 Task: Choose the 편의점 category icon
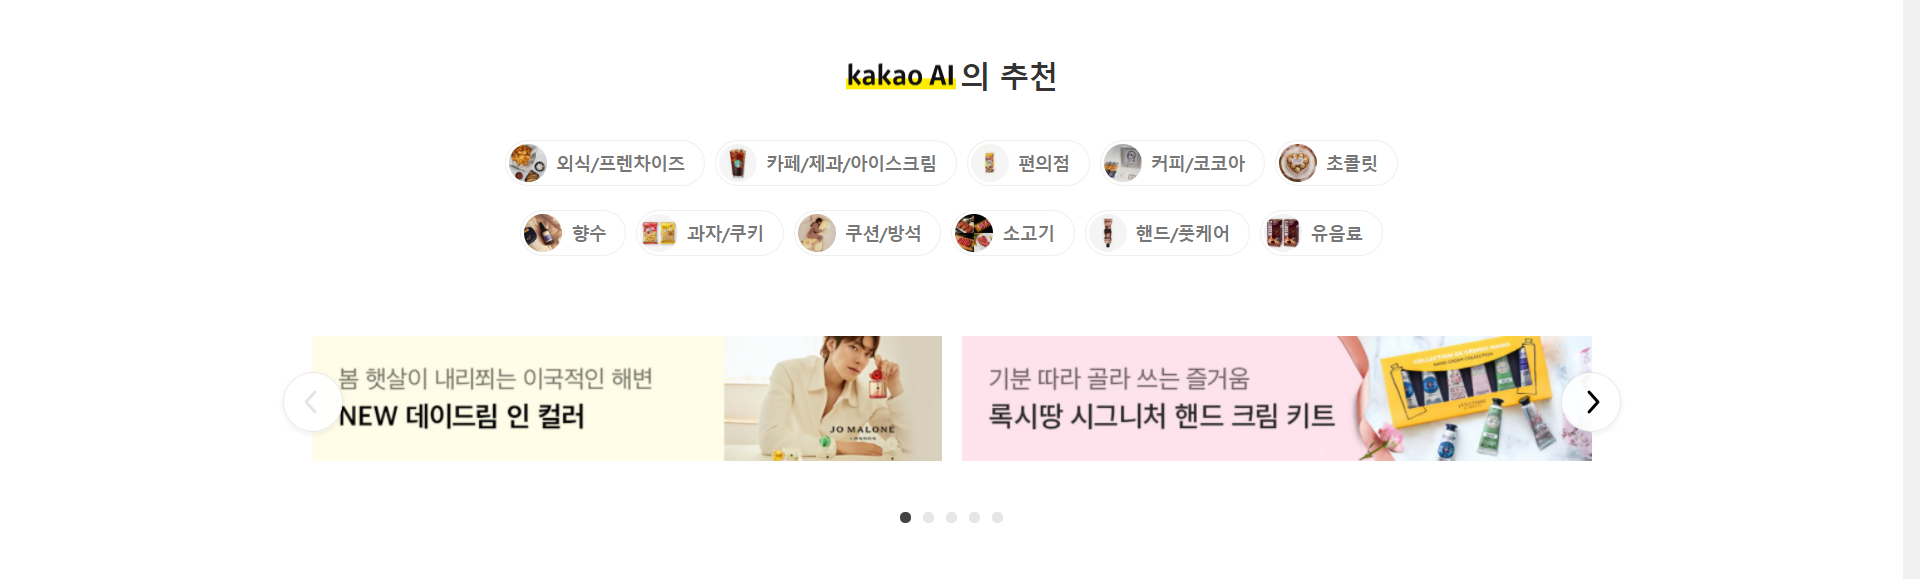989,163
